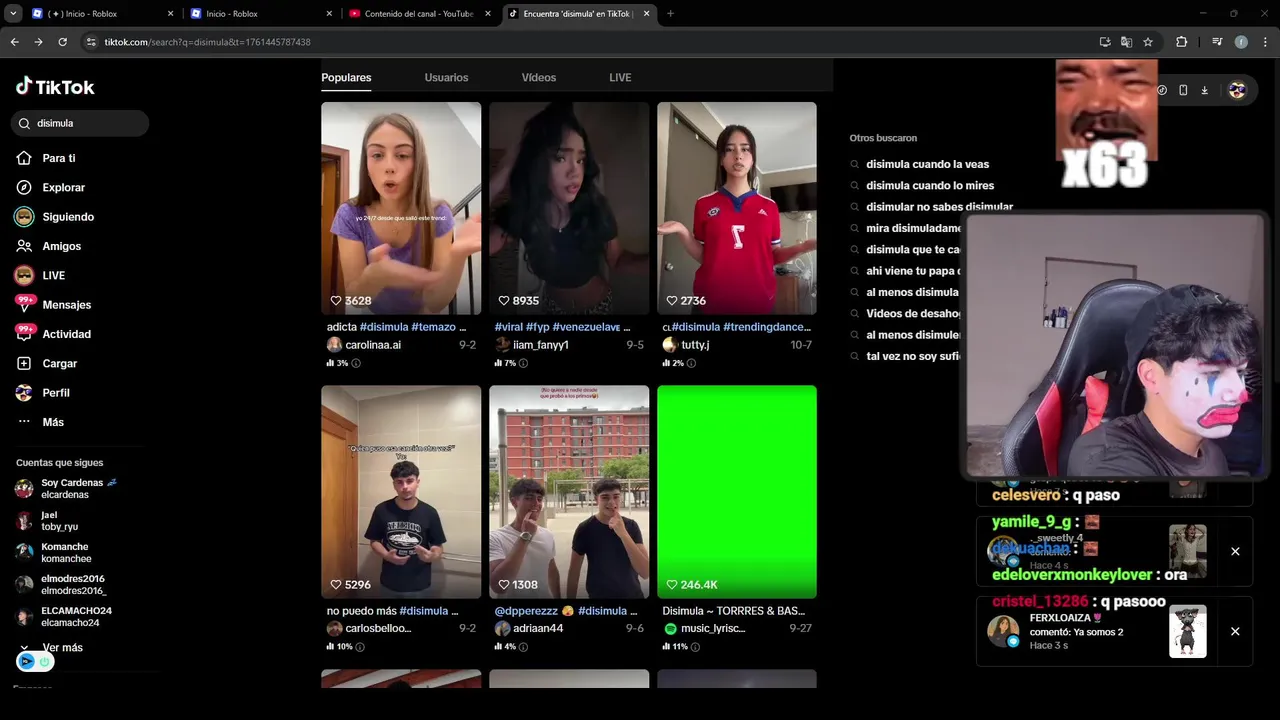Click info icon next to 11% stat
This screenshot has width=1280, height=720.
pyautogui.click(x=696, y=647)
